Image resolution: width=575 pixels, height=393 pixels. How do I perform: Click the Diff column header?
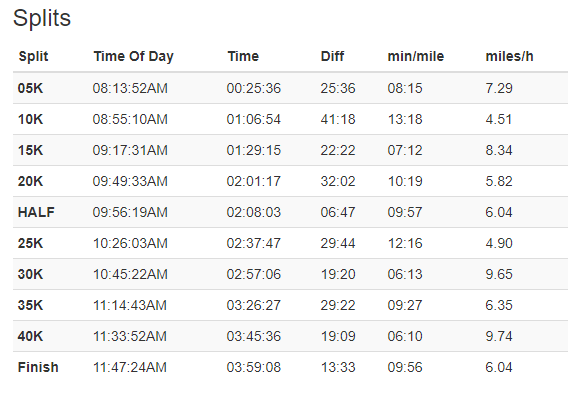click(332, 56)
